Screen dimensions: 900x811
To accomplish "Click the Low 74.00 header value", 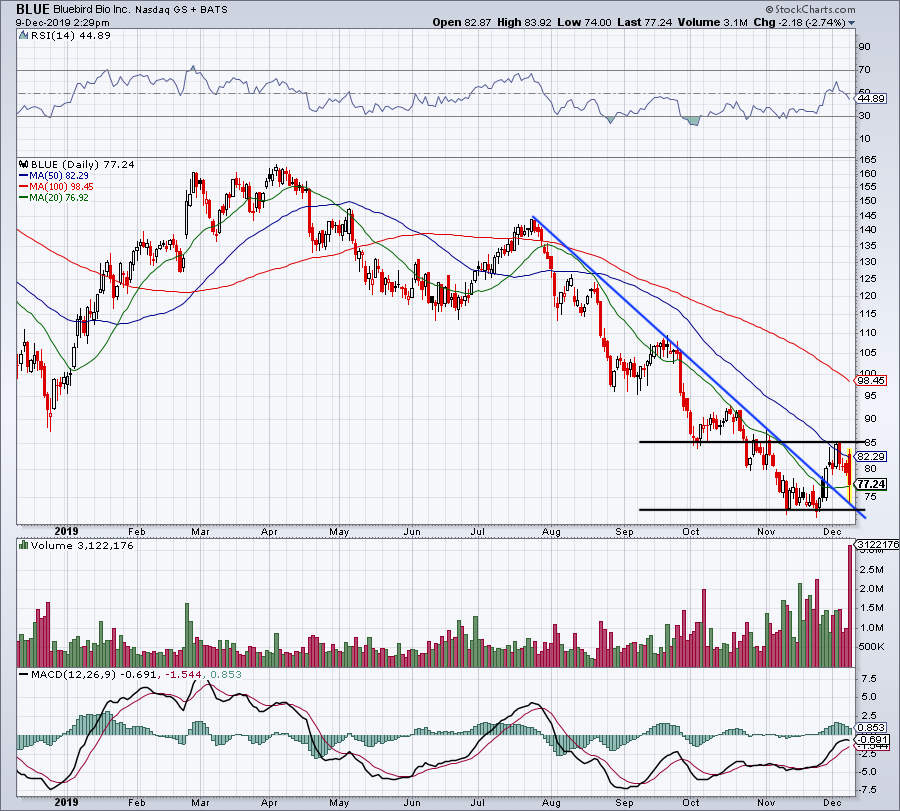I will click(x=584, y=22).
